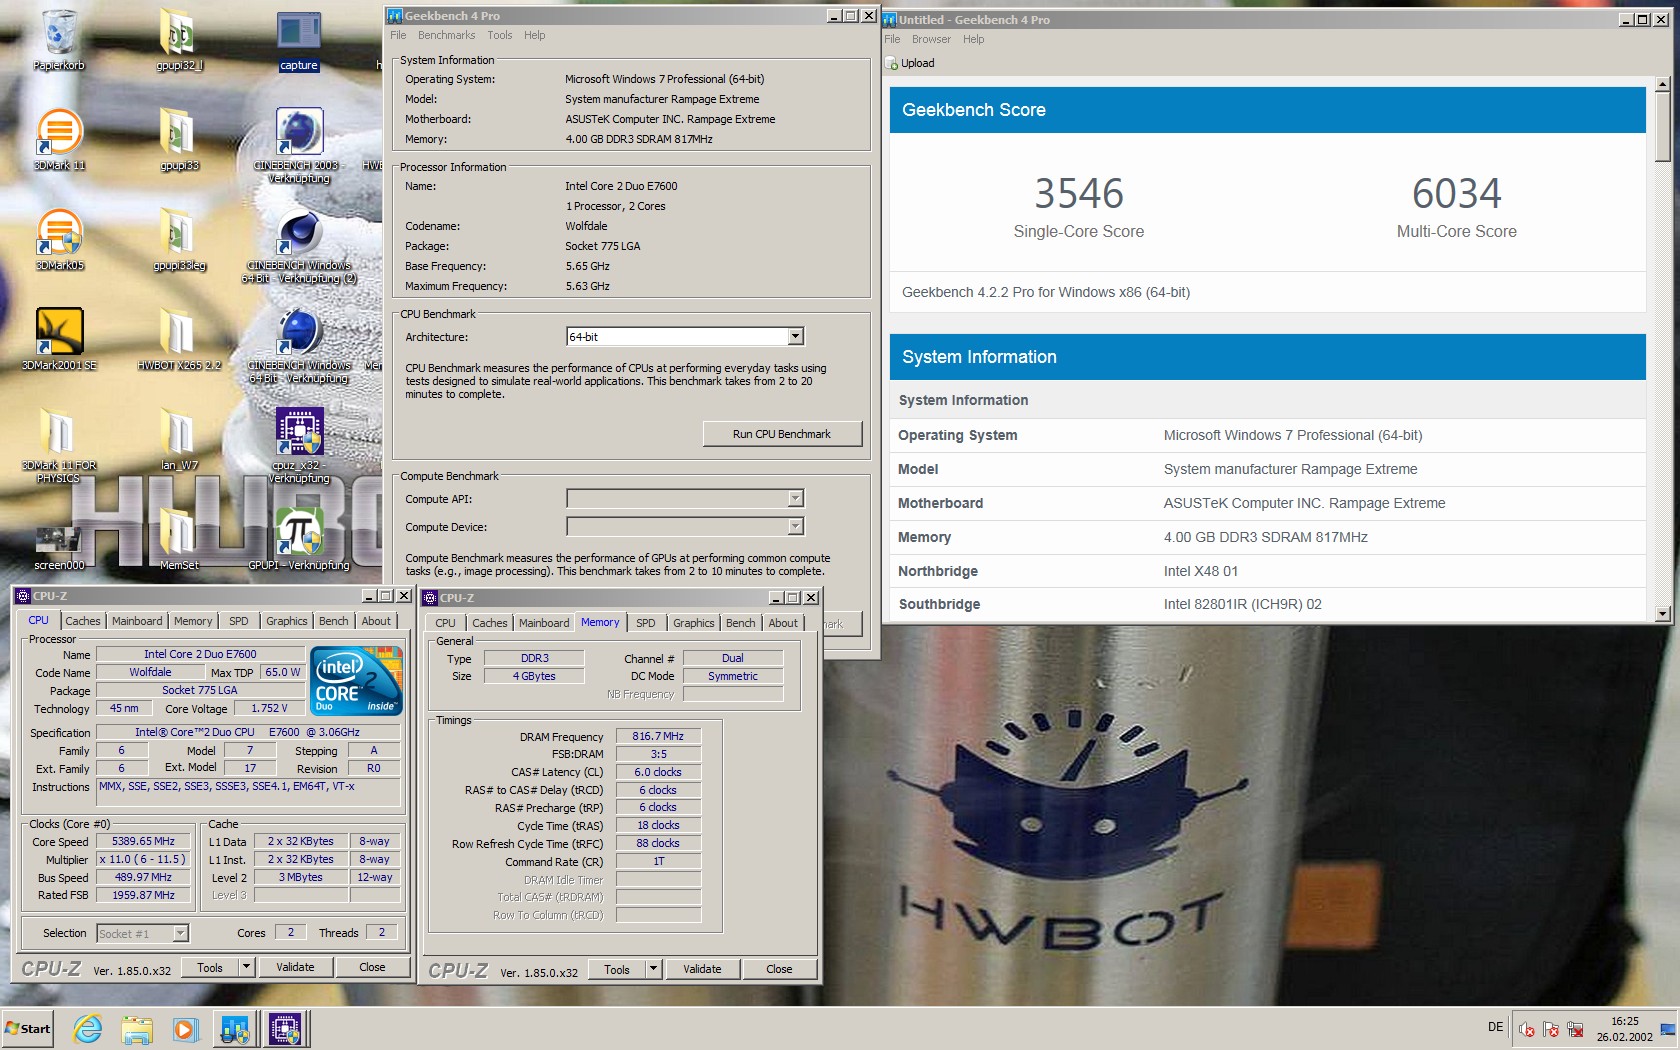The height and width of the screenshot is (1050, 1680).
Task: Expand the Tools arrow in CPU-Z Memory window
Action: tap(653, 969)
